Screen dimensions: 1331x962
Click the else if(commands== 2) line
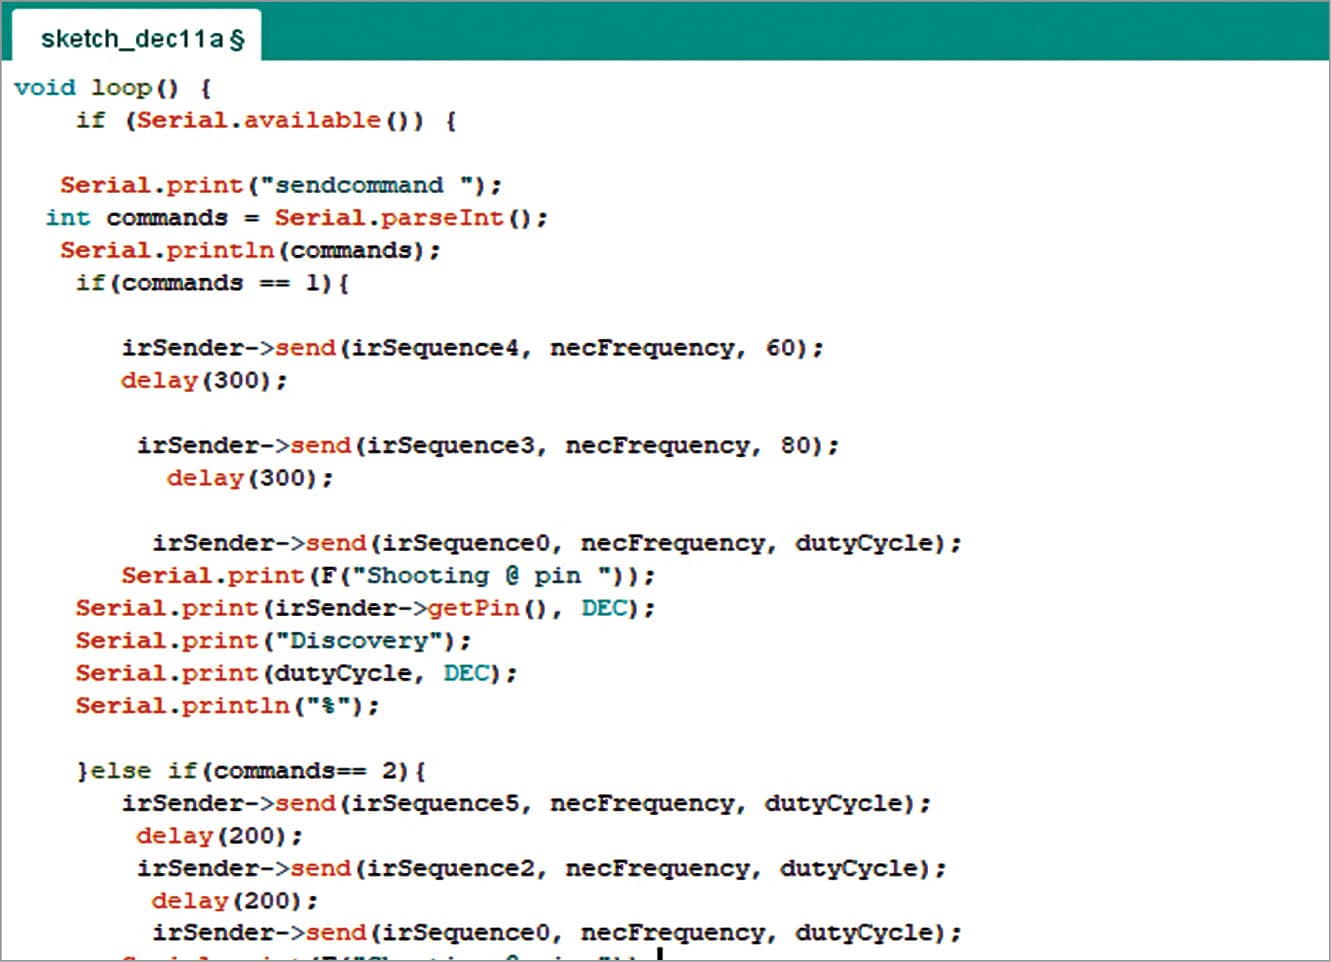tap(252, 771)
